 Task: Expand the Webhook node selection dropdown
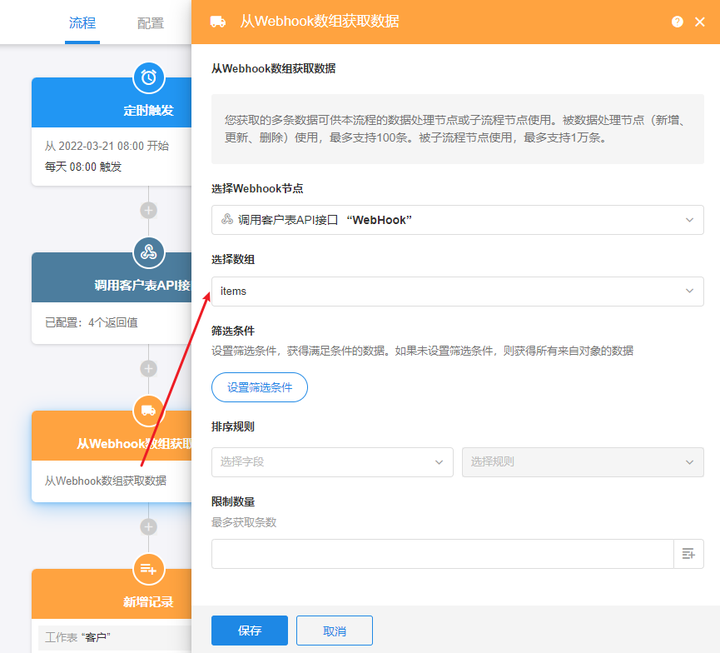(x=457, y=220)
